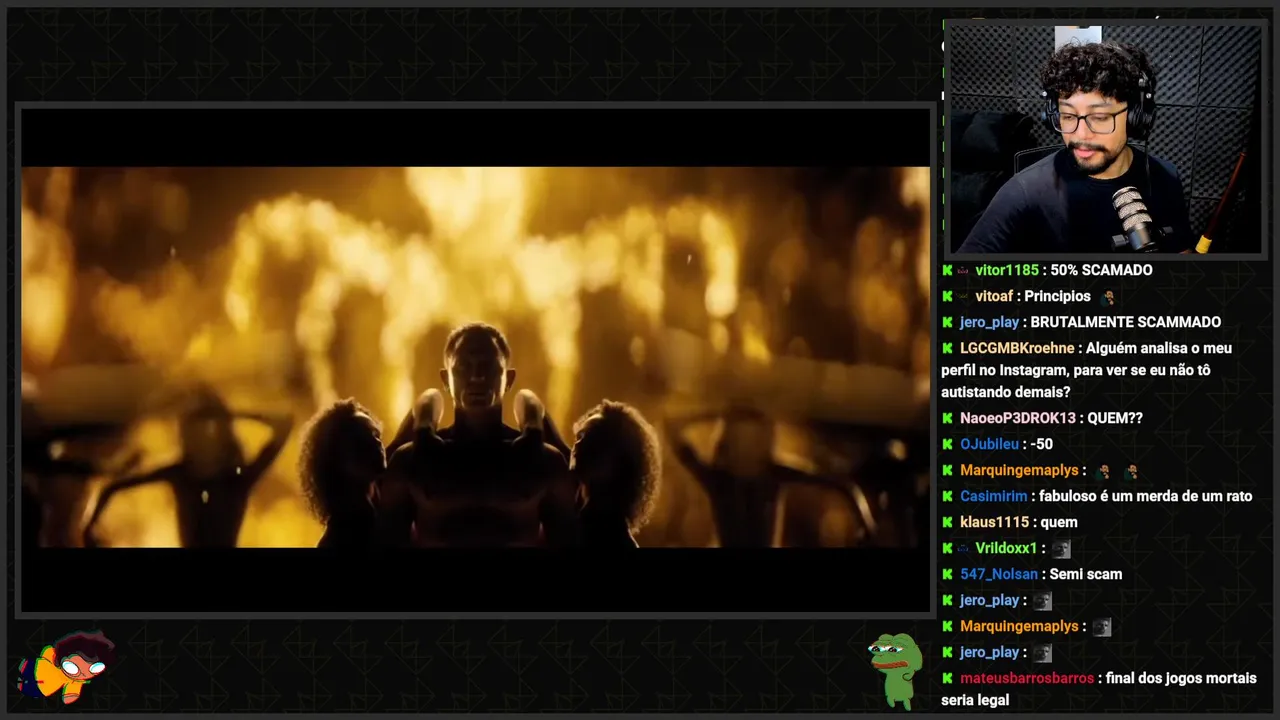Open Casimirim's chat profile
The width and height of the screenshot is (1280, 720).
(x=994, y=496)
